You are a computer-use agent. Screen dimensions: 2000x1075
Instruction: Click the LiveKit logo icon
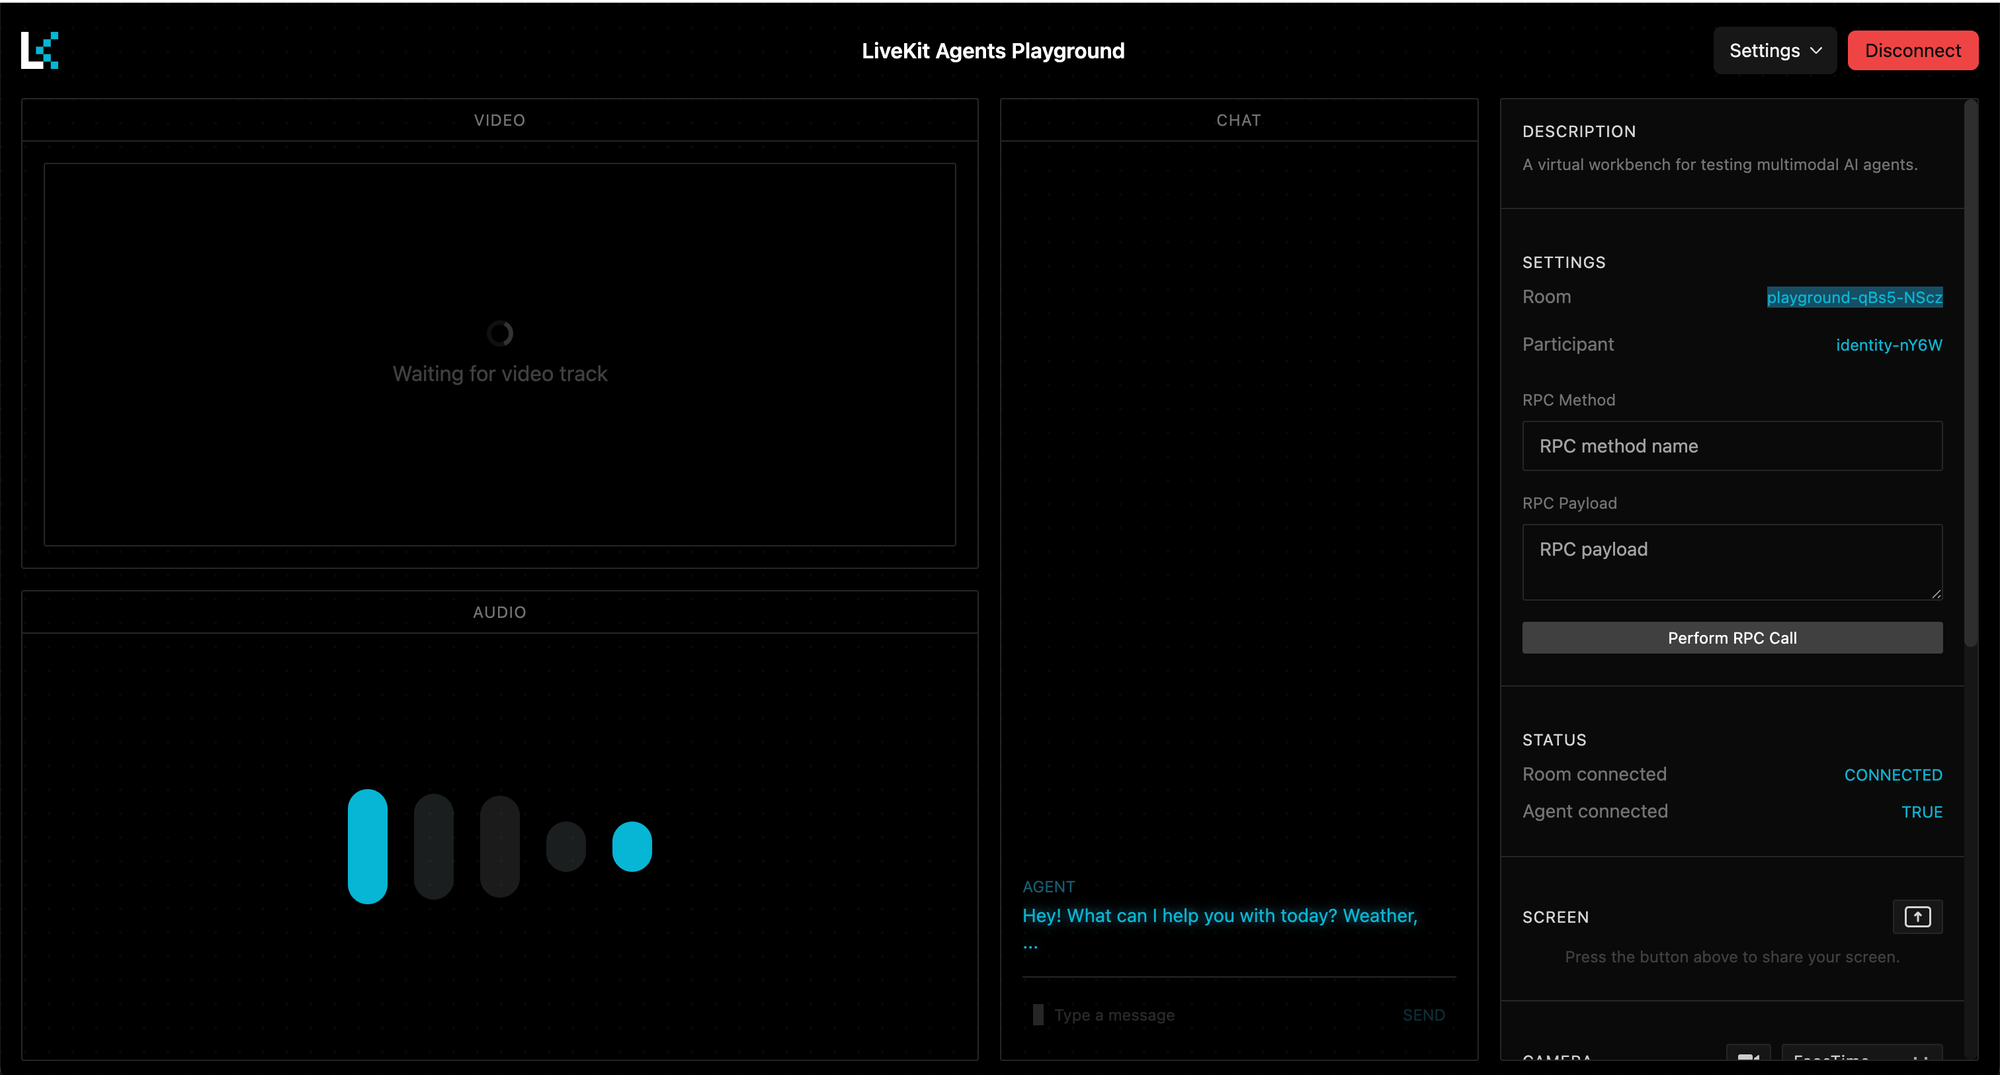(x=40, y=50)
